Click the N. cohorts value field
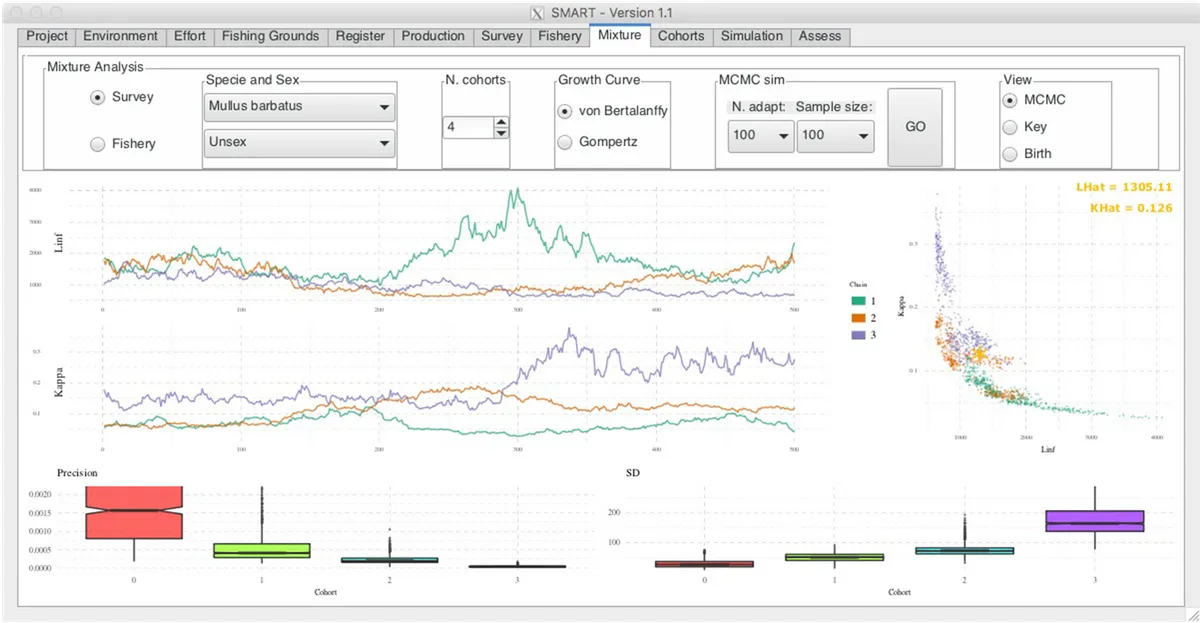1200x623 pixels. (468, 127)
